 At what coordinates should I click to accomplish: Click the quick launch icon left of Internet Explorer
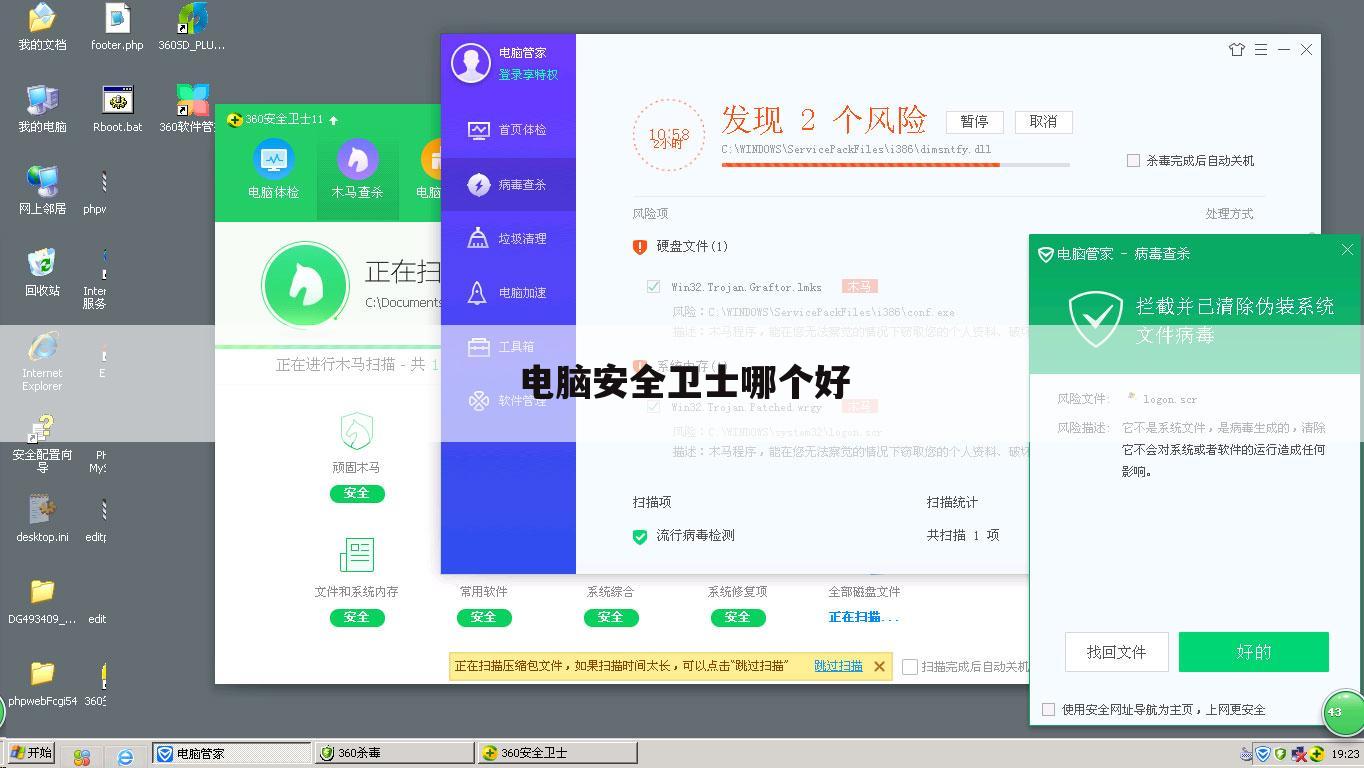pos(82,757)
